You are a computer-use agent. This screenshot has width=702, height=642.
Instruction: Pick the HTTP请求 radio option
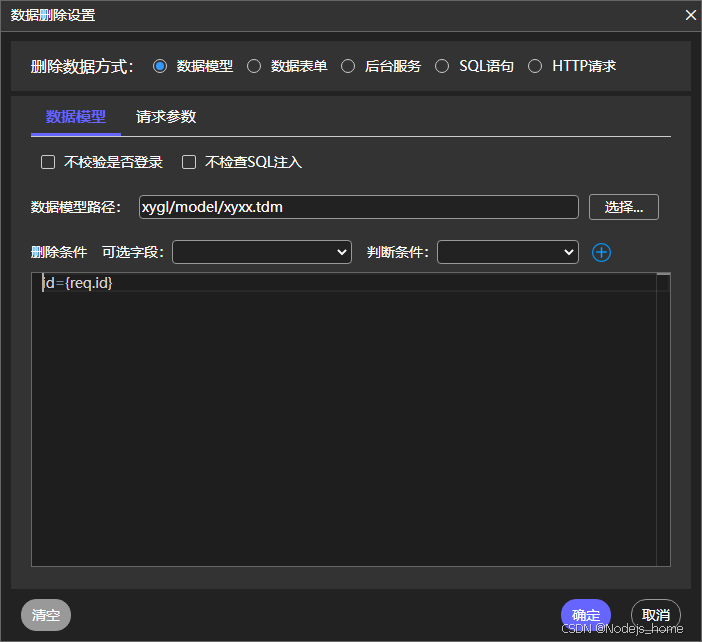(535, 66)
